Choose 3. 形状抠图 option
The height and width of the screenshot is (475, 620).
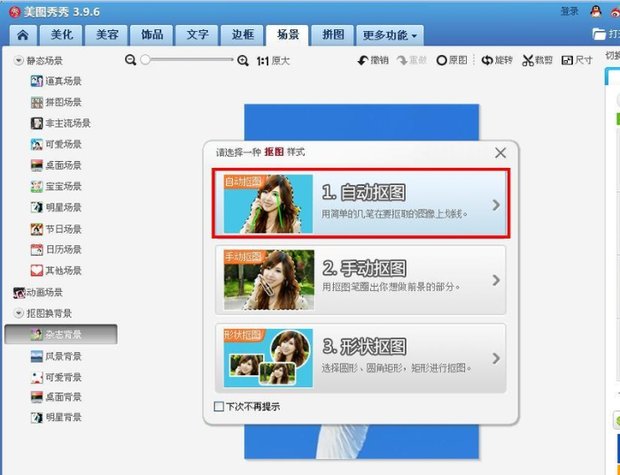[x=361, y=358]
